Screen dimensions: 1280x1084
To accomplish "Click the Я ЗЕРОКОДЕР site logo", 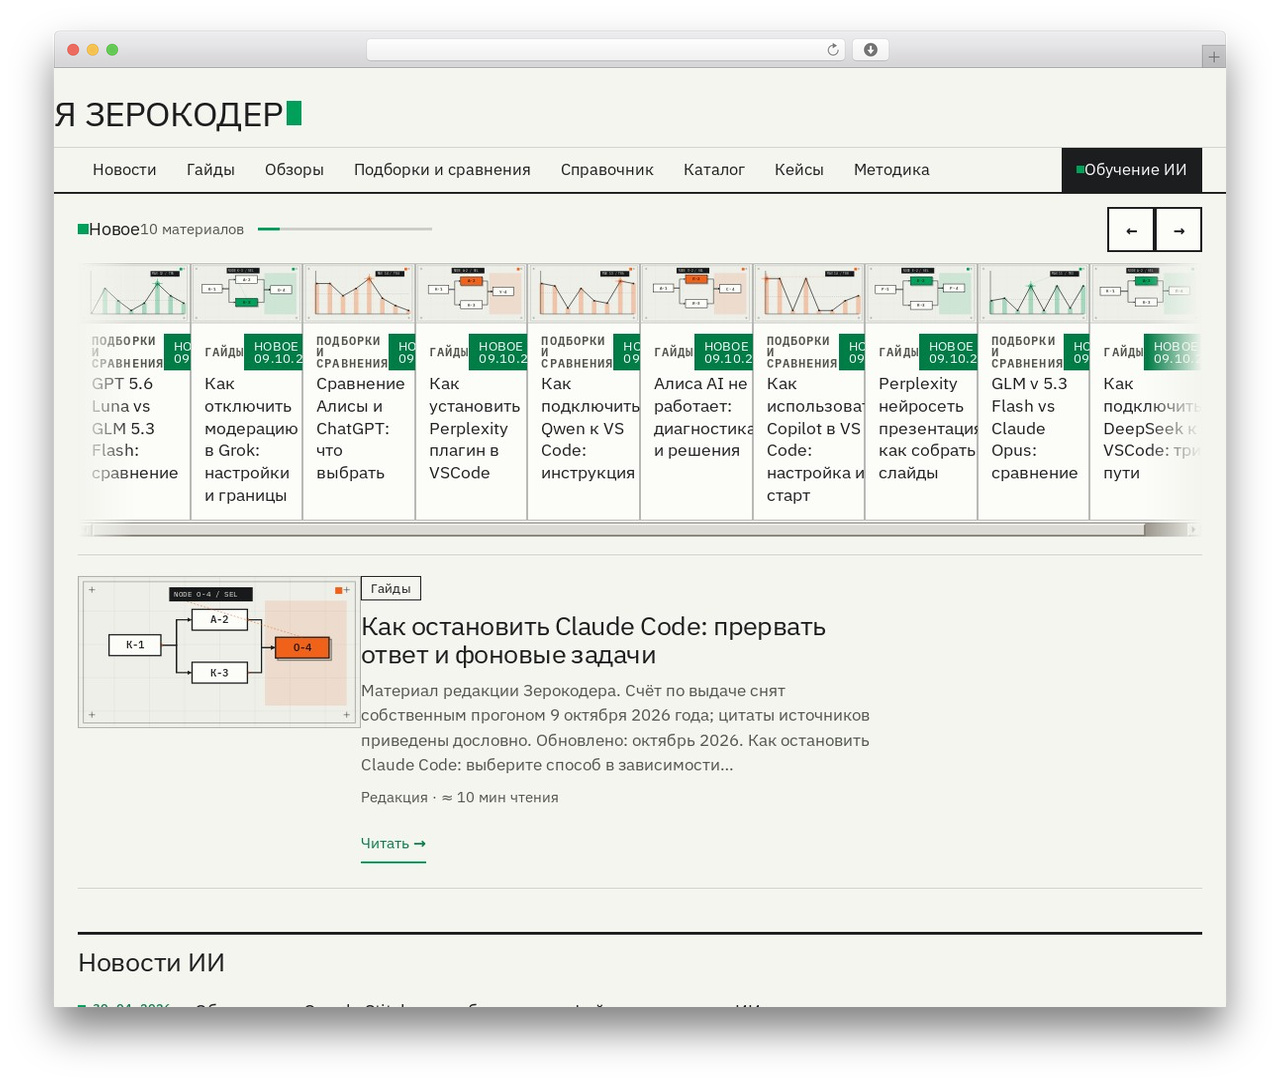I will [178, 115].
